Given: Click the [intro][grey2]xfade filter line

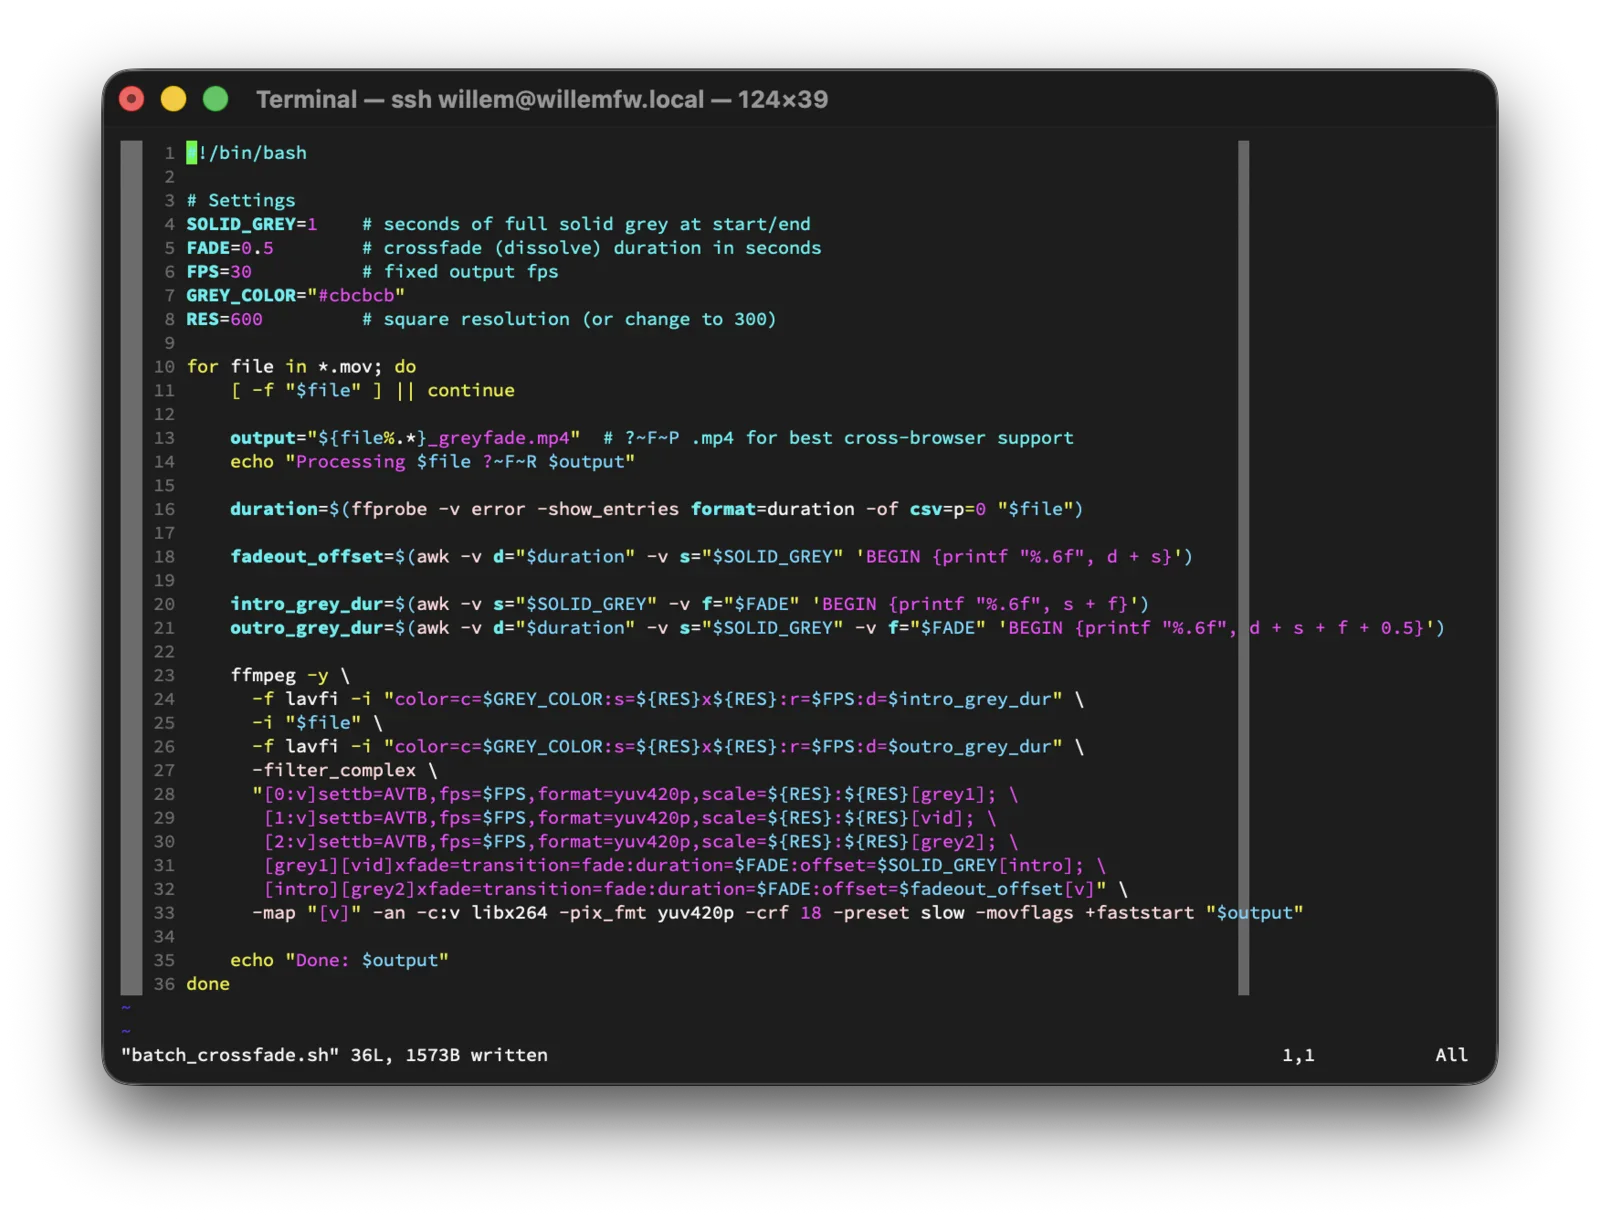Looking at the screenshot, I should coord(696,889).
